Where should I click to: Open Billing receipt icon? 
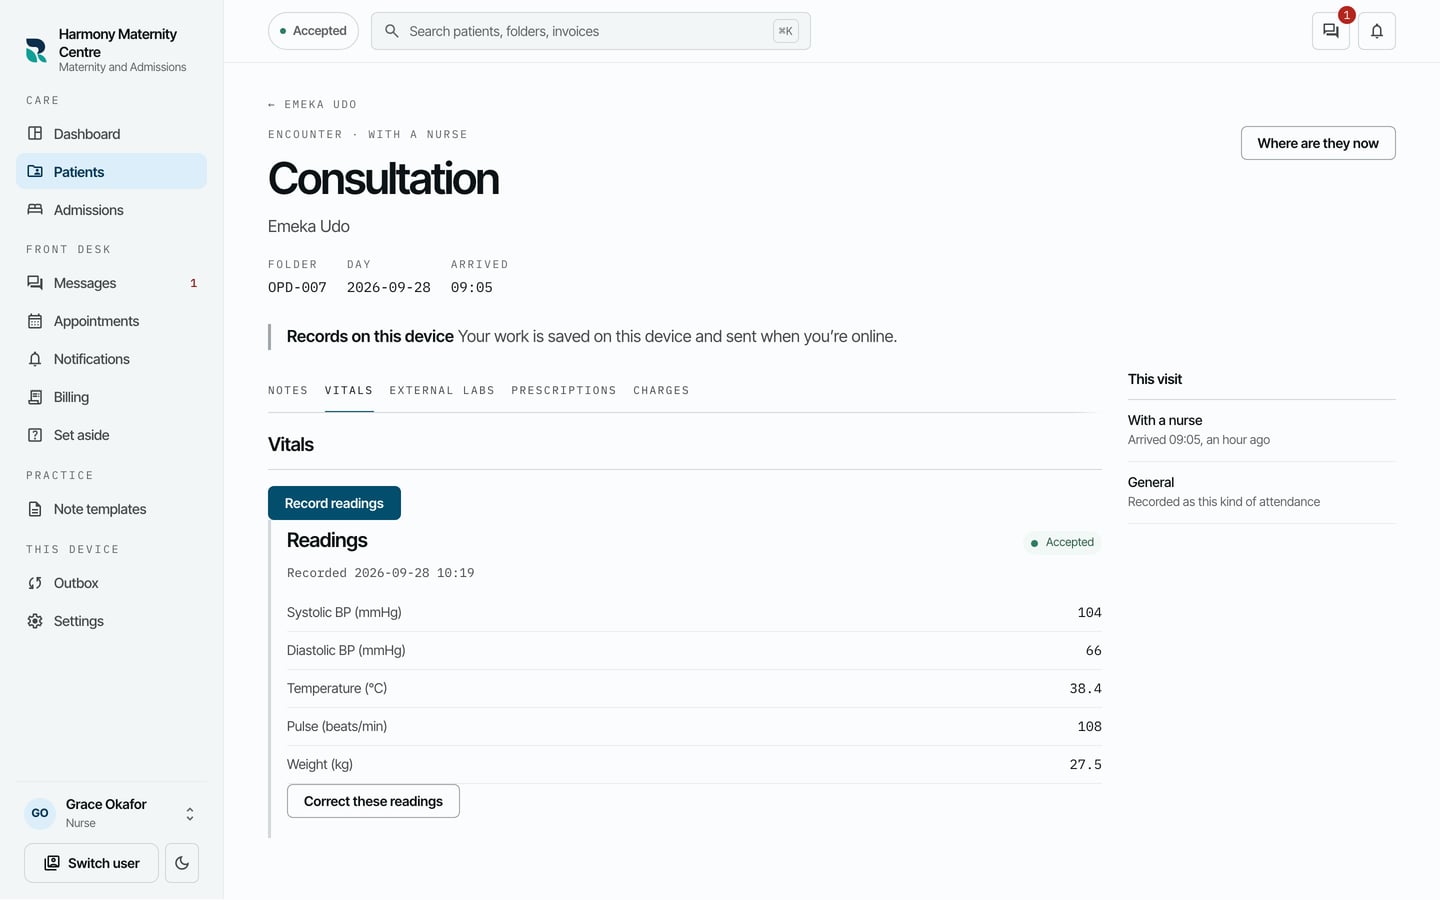pos(35,397)
